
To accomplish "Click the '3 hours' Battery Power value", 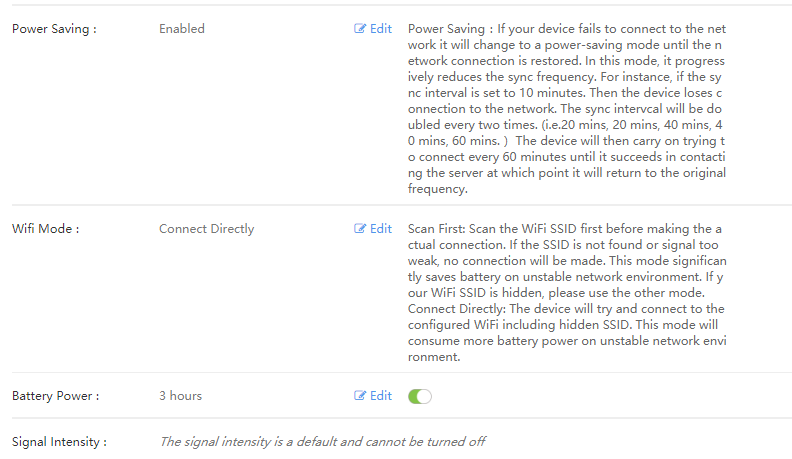I will (x=180, y=396).
